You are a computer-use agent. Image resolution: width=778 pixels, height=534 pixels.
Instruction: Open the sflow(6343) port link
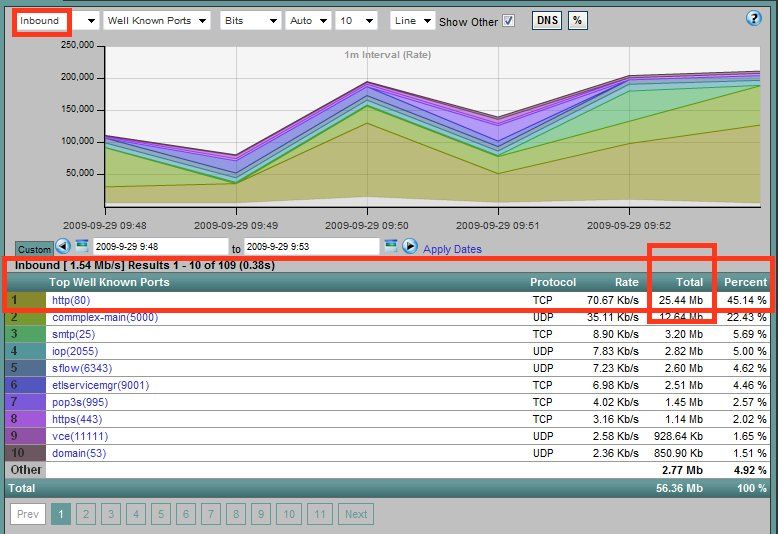[x=82, y=368]
